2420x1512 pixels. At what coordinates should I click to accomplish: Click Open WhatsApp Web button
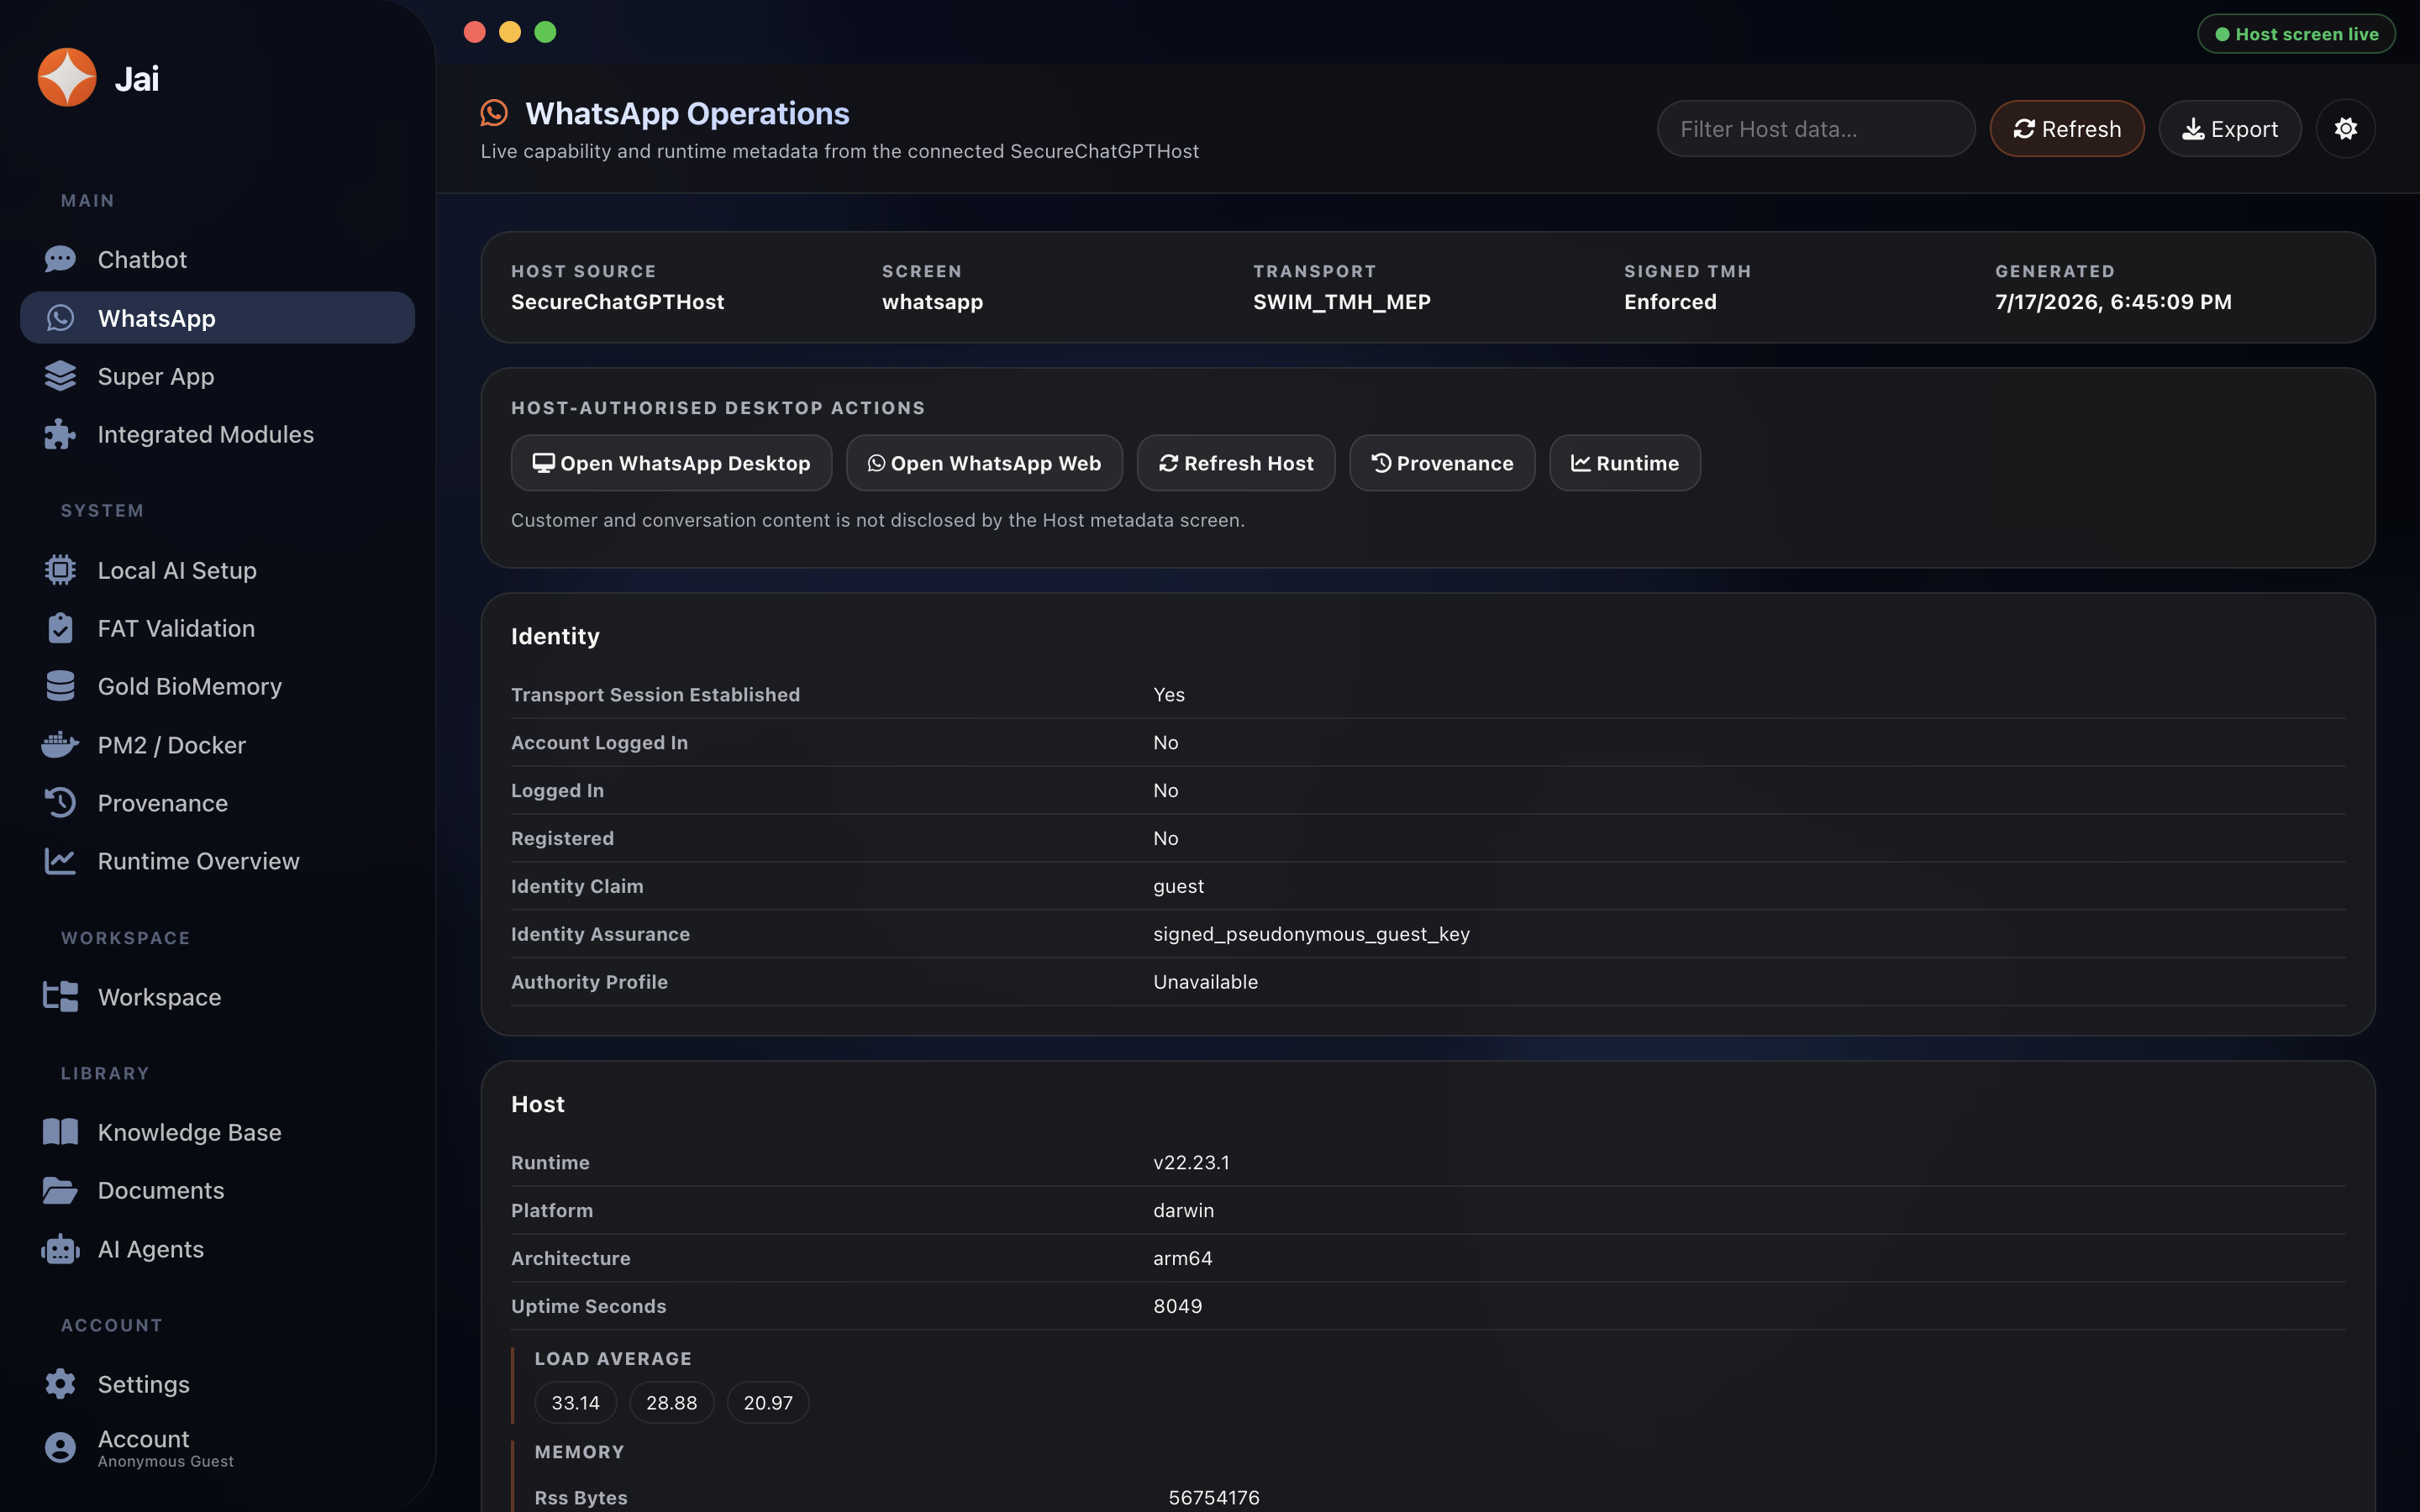(984, 463)
